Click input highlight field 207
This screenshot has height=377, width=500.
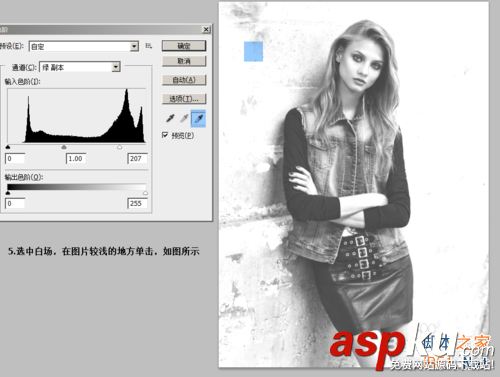(x=137, y=159)
